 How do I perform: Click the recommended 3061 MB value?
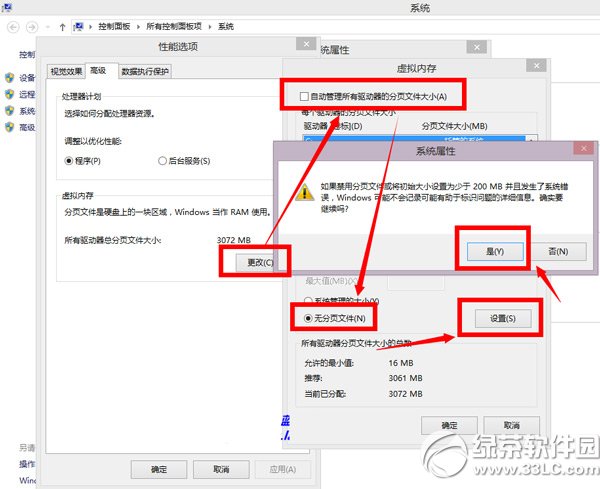point(406,378)
